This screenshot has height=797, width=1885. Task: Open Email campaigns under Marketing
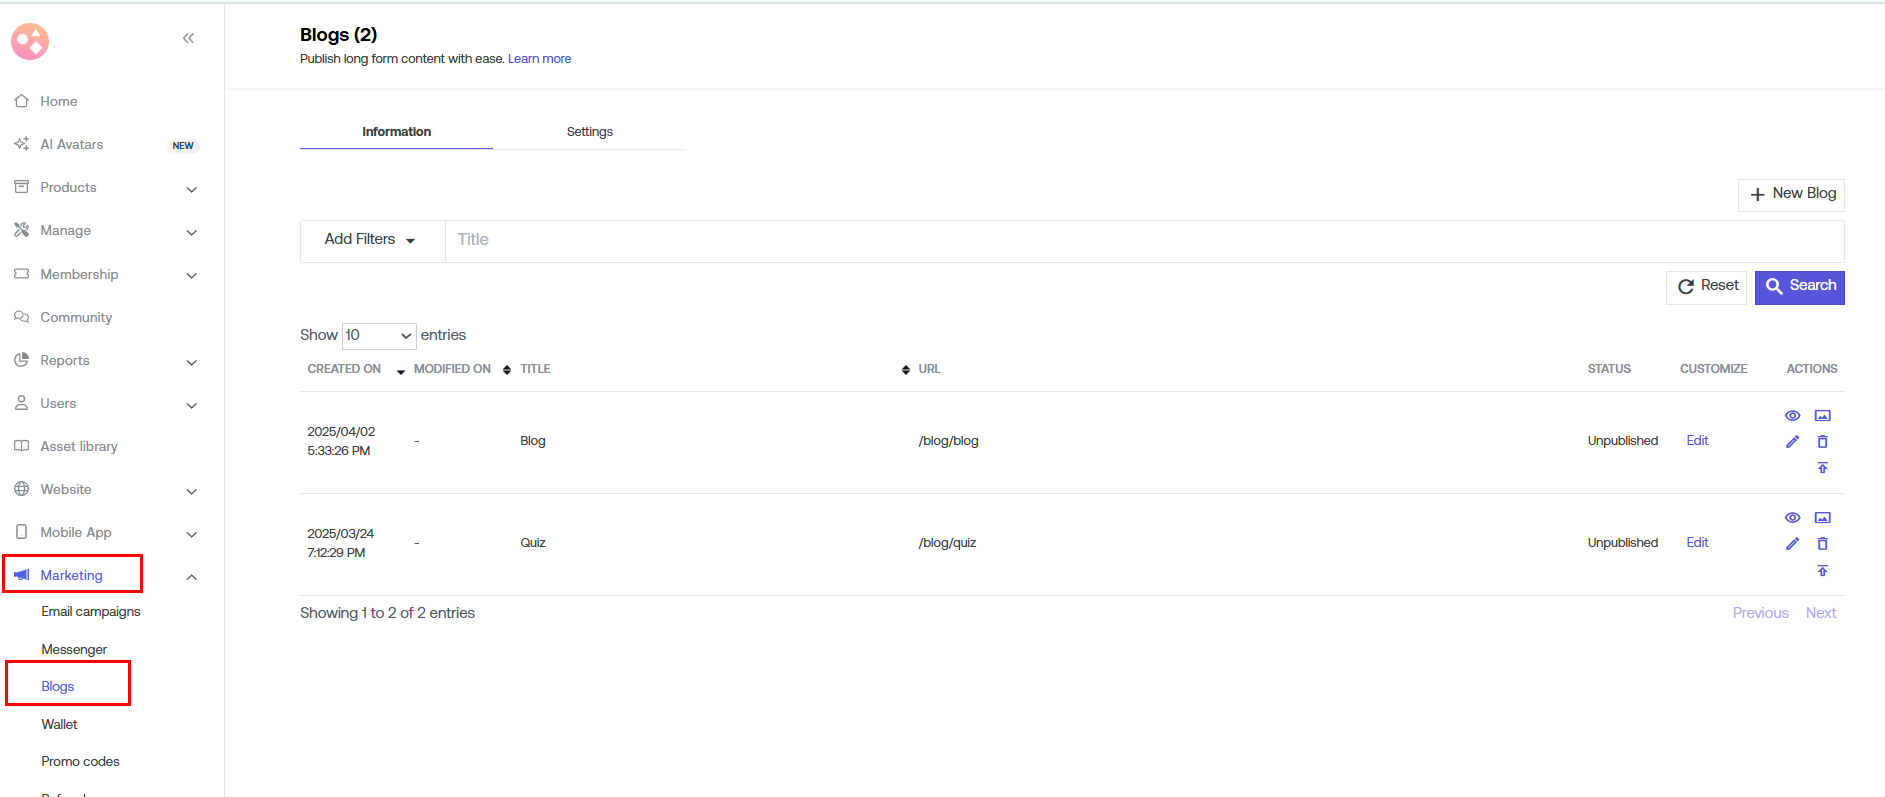click(x=91, y=612)
